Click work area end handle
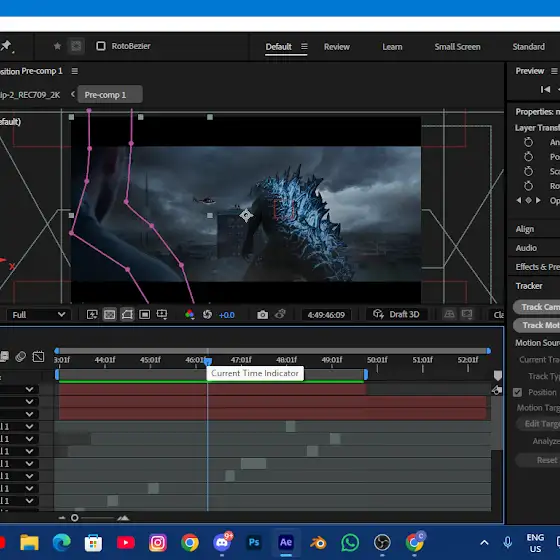560x560 pixels. pos(366,374)
